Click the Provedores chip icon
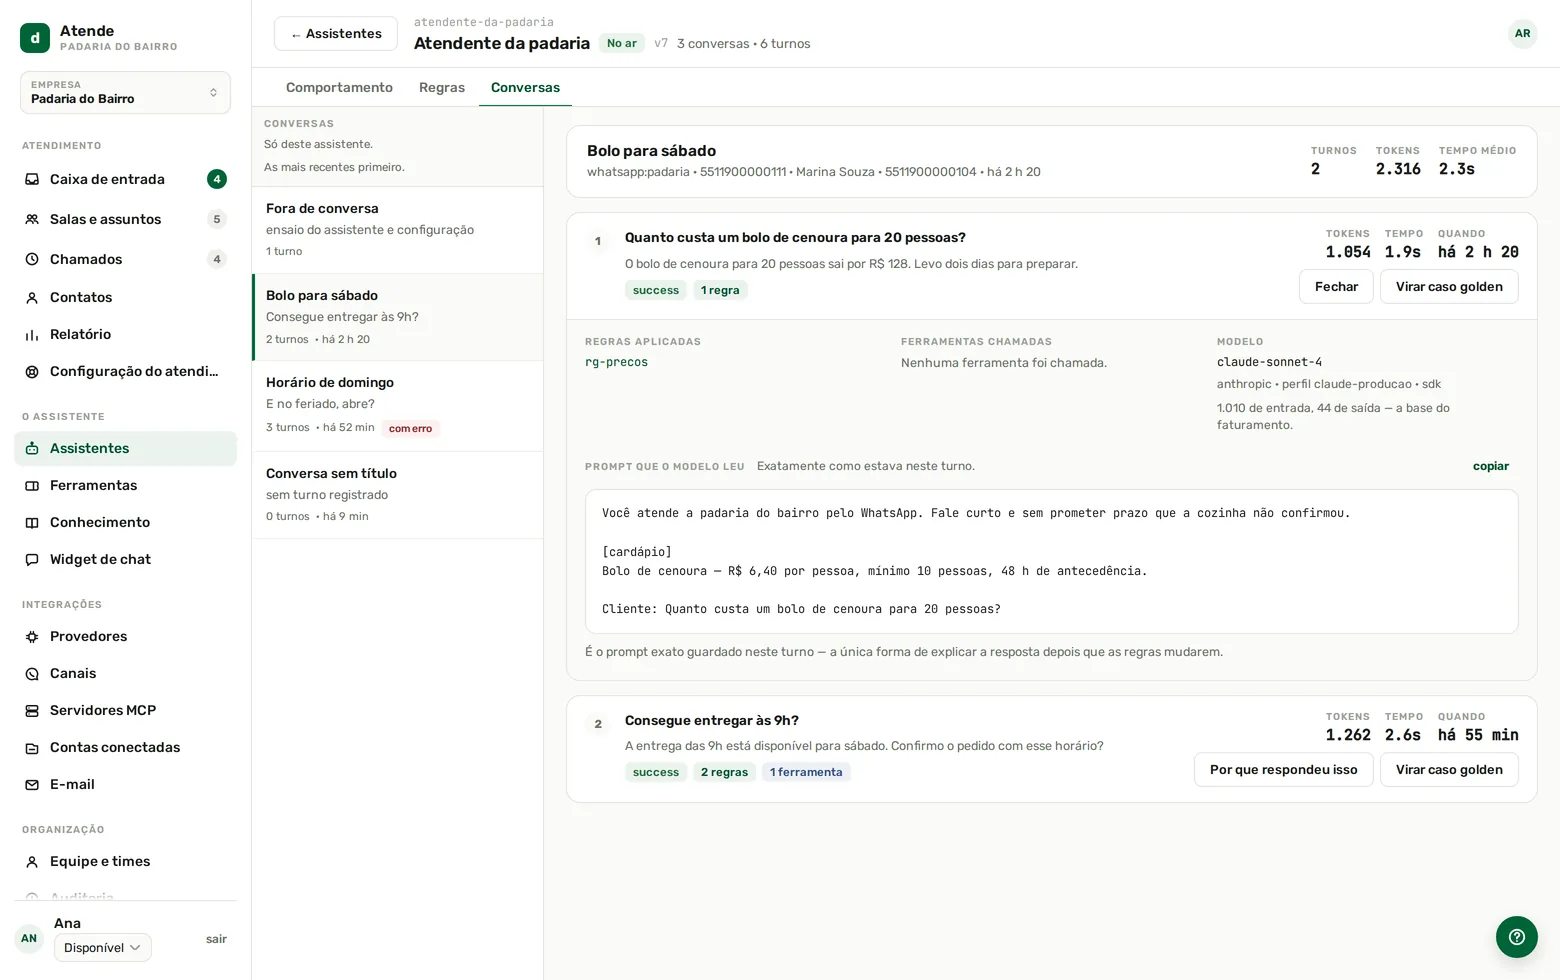1560x980 pixels. [x=32, y=636]
